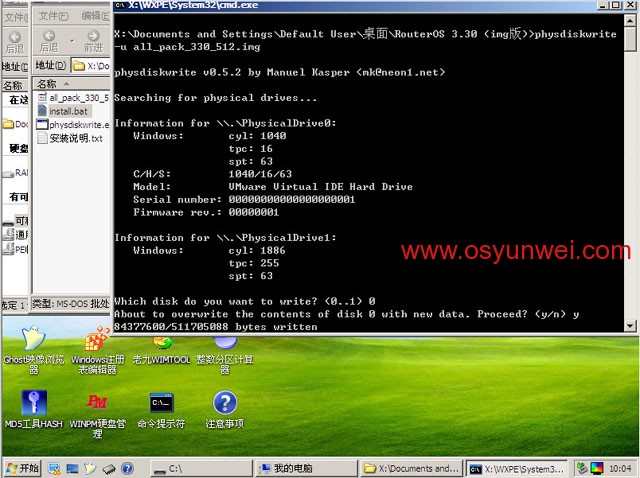Sort files by the 名称 column header
The width and height of the screenshot is (640, 478).
[x=71, y=84]
